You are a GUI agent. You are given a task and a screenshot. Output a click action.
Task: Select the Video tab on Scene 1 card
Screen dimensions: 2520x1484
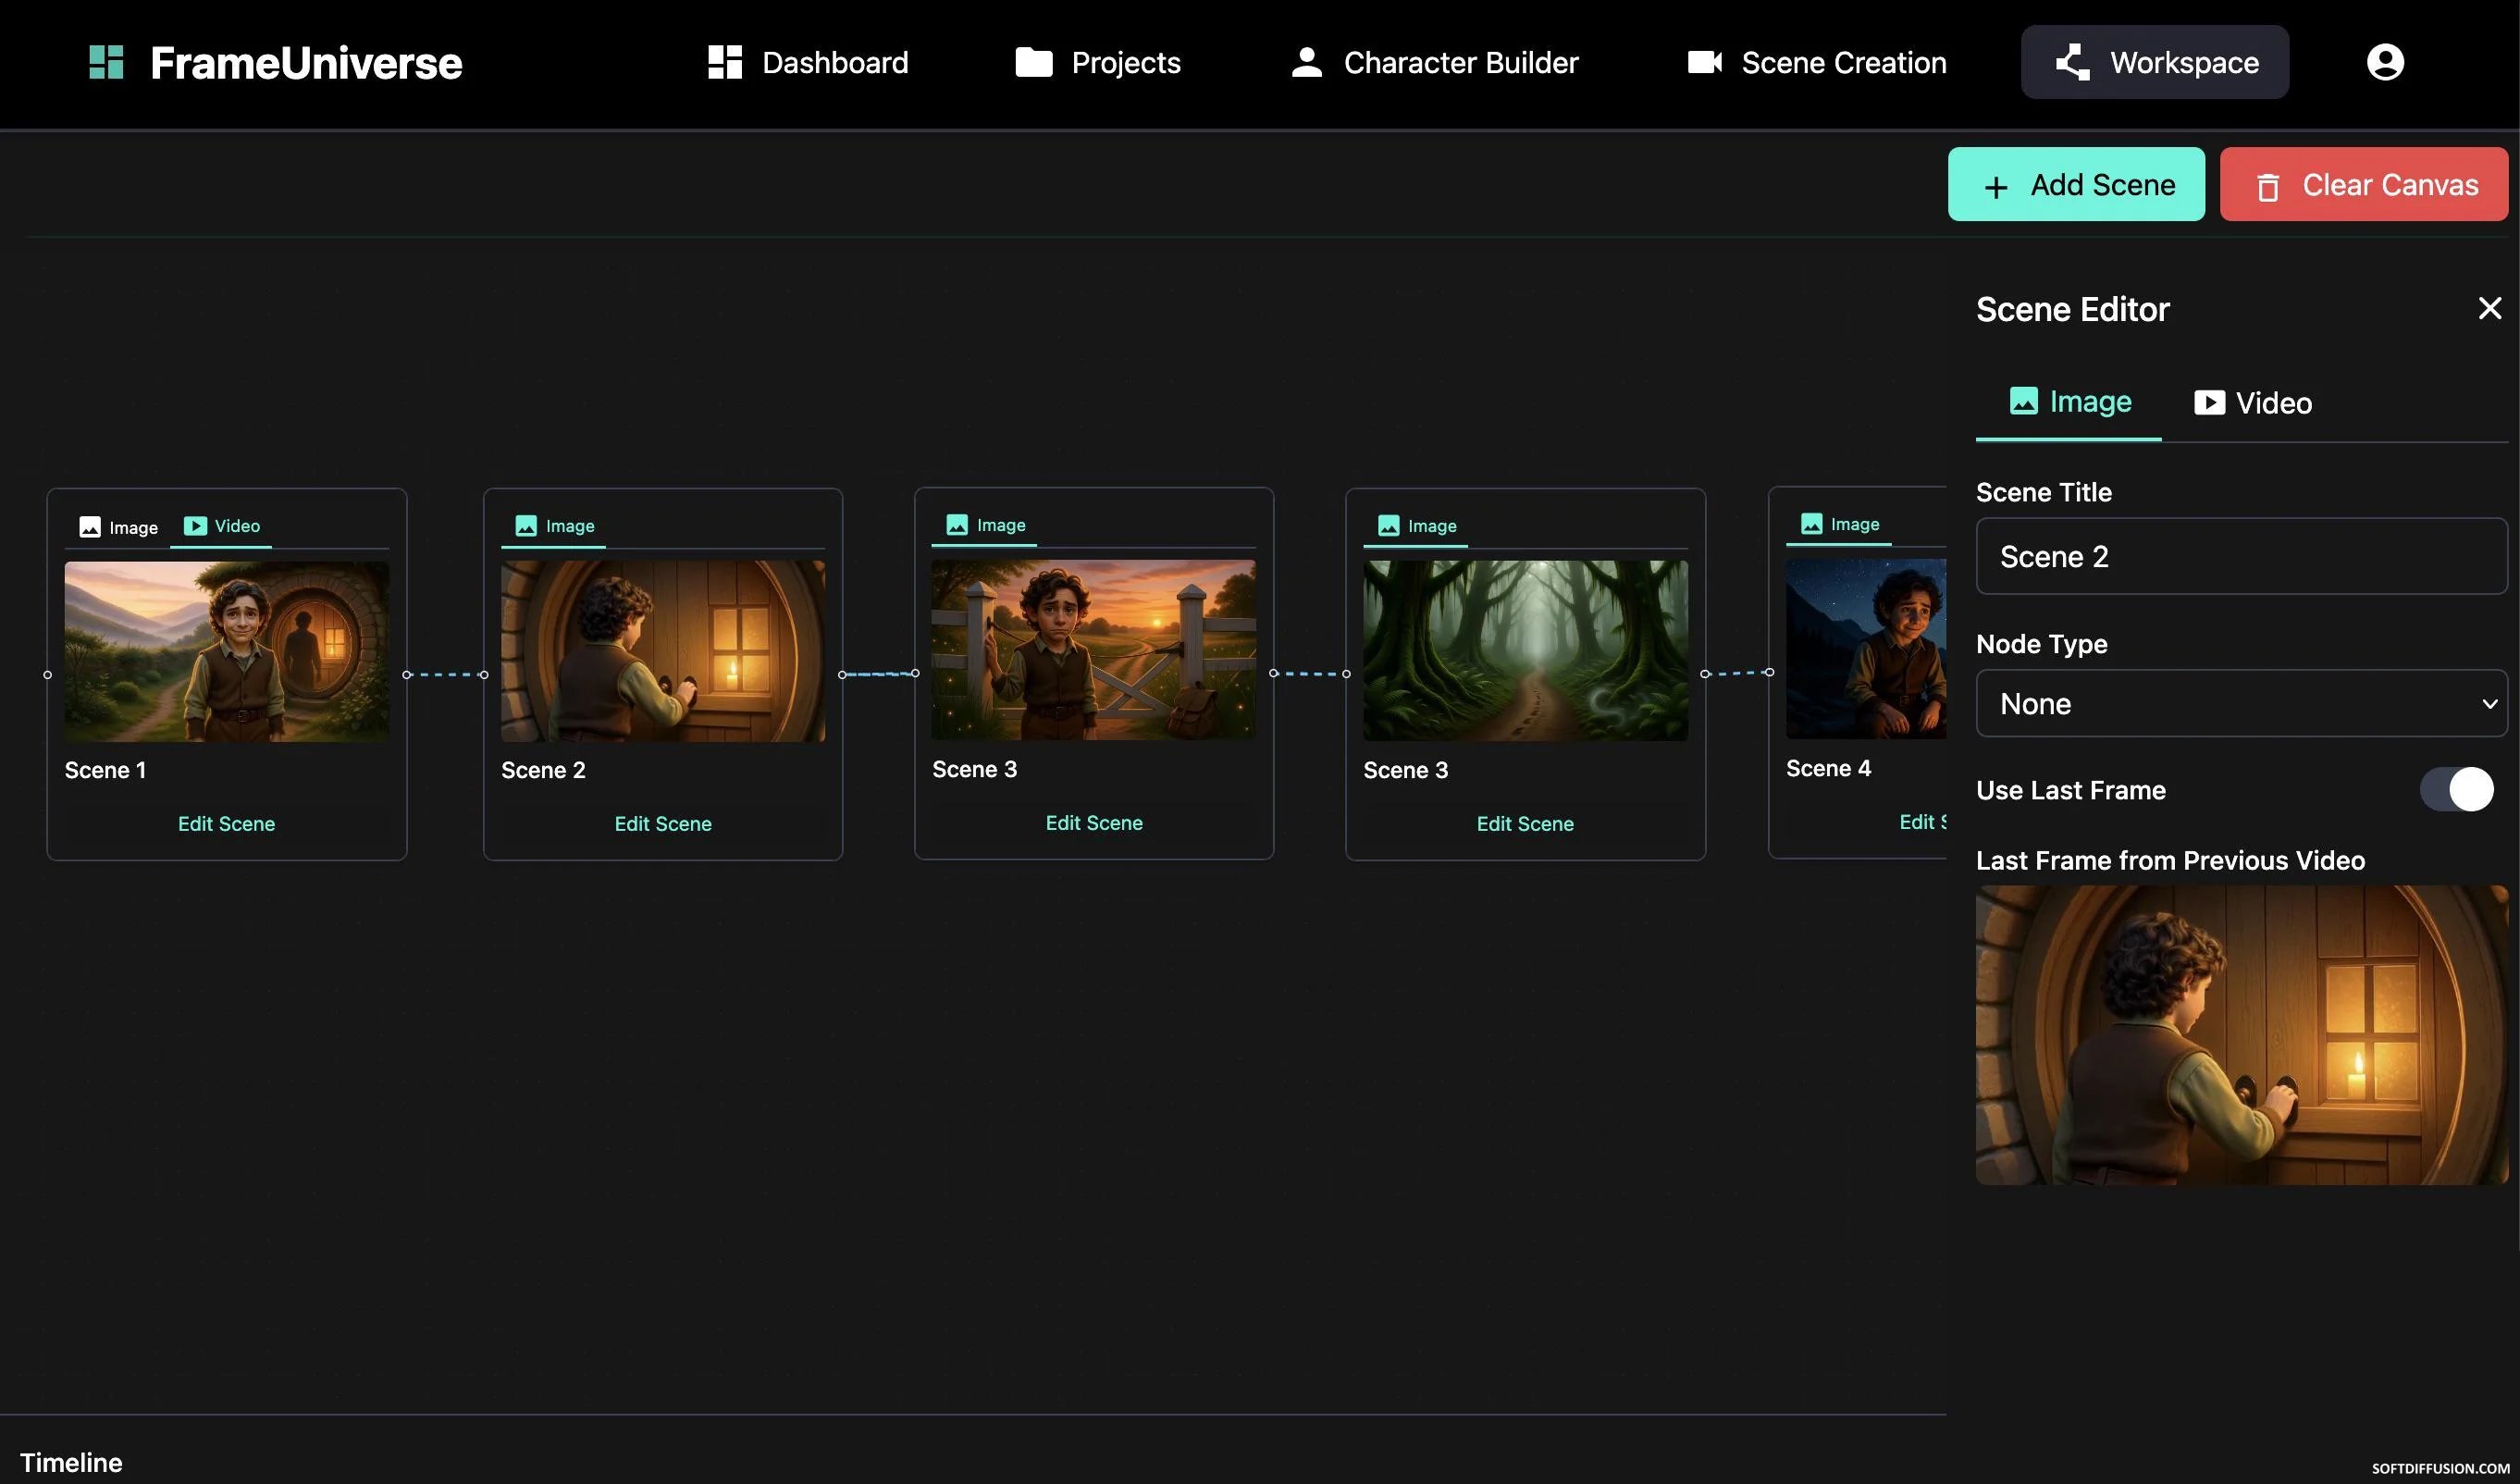[221, 526]
